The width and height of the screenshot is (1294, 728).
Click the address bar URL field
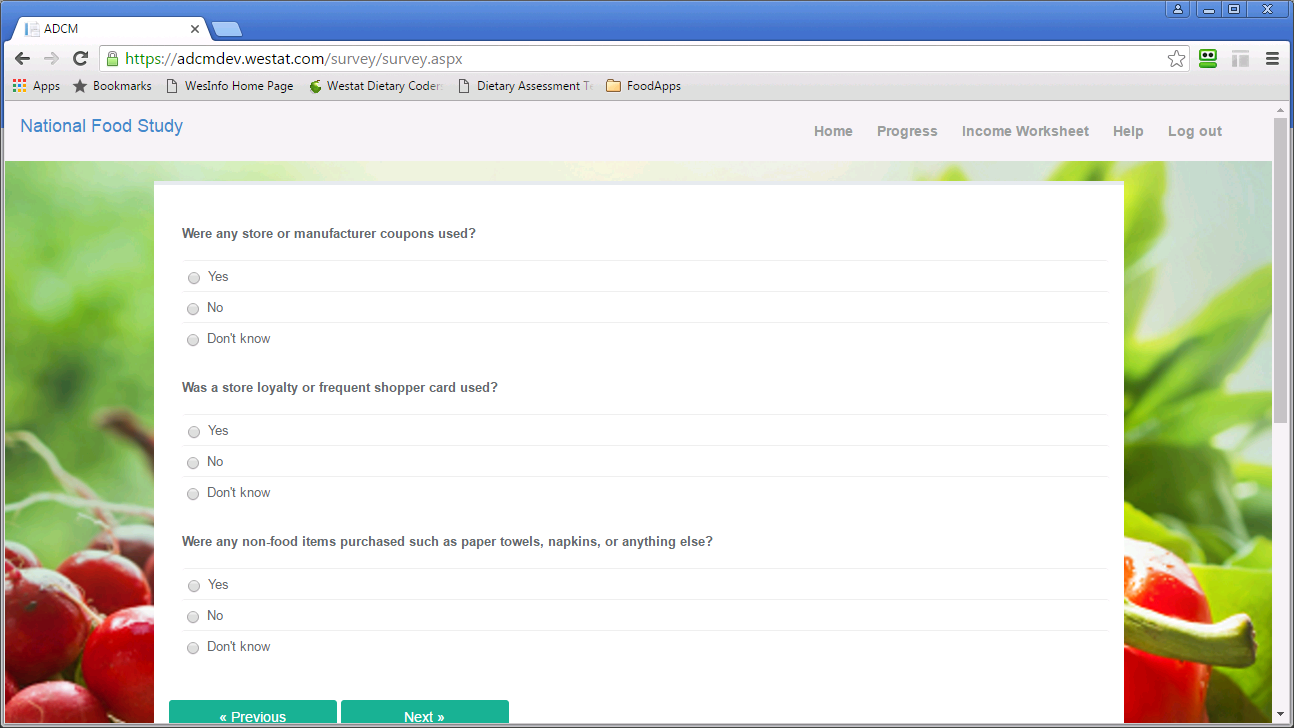click(640, 59)
